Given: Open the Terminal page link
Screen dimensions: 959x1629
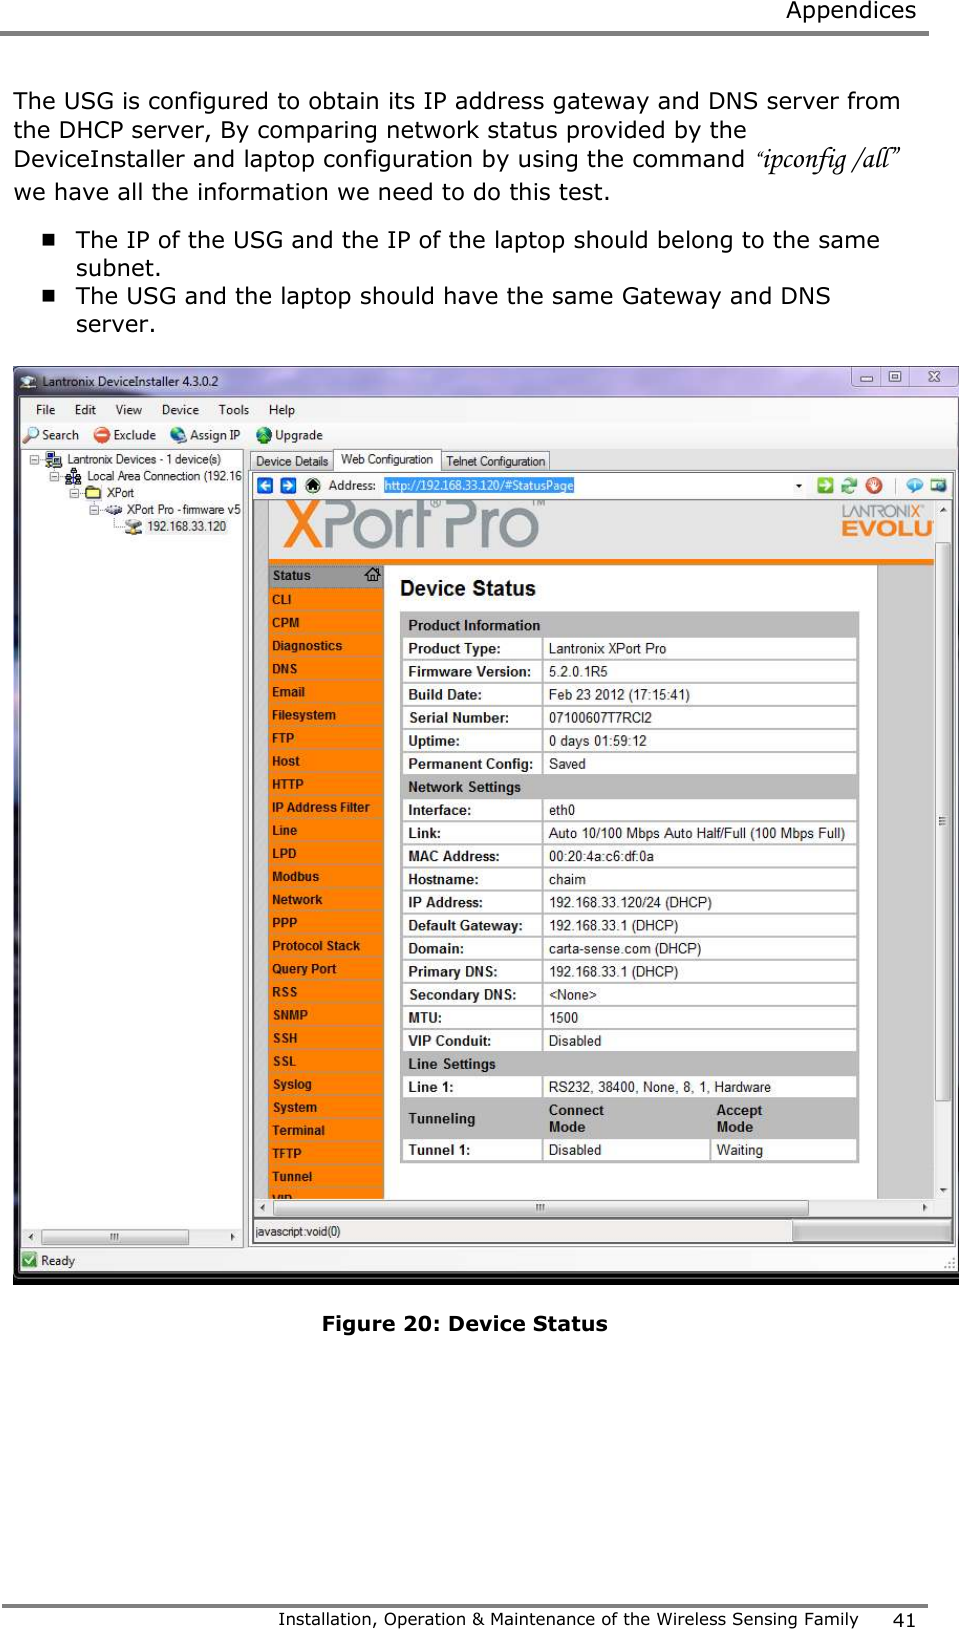Looking at the screenshot, I should [x=299, y=1131].
